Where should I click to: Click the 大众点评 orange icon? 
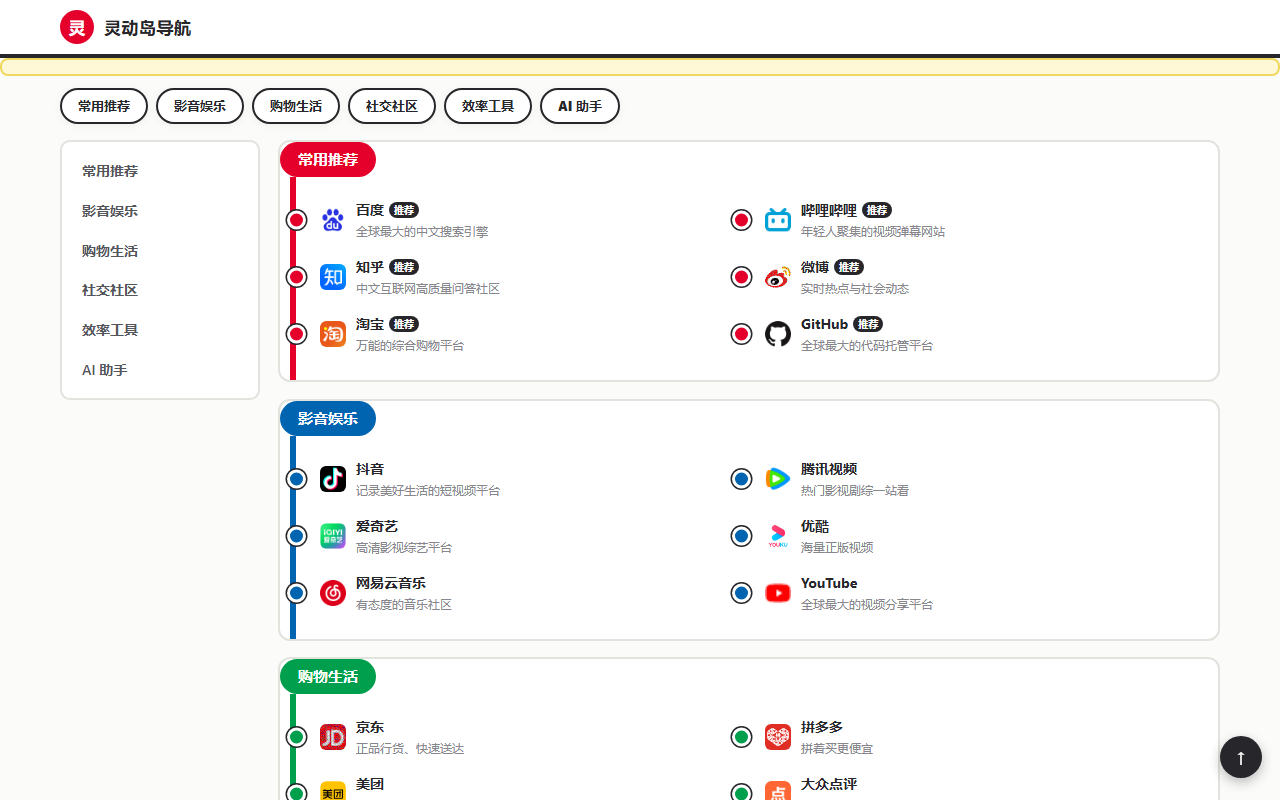(778, 791)
